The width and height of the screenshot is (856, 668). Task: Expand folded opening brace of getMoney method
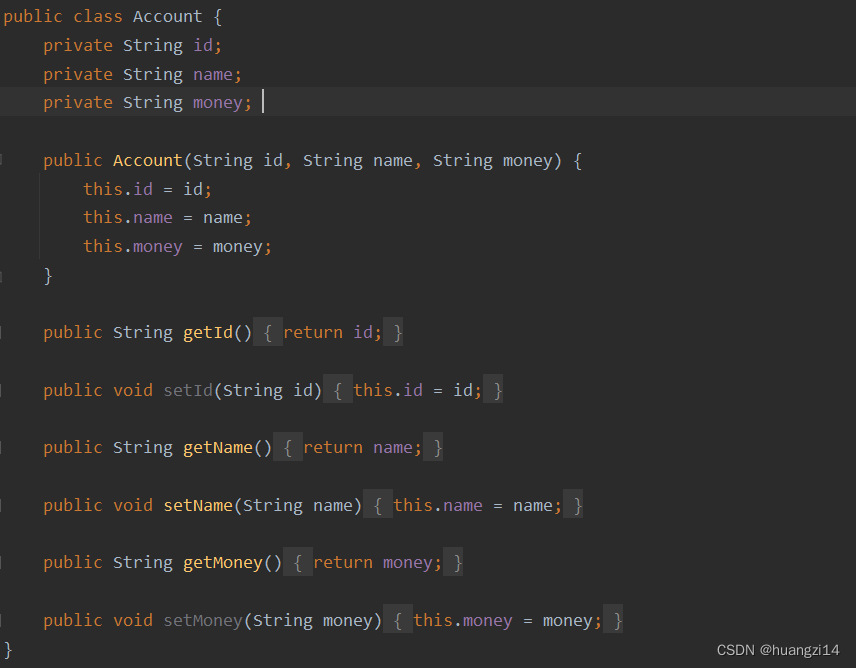298,563
